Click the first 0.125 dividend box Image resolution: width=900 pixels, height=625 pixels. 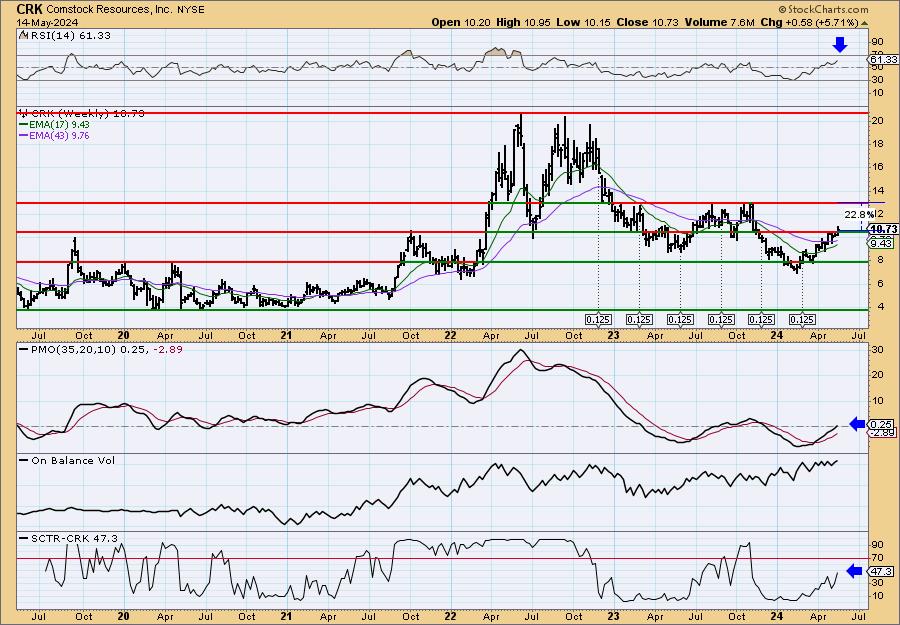(x=598, y=319)
